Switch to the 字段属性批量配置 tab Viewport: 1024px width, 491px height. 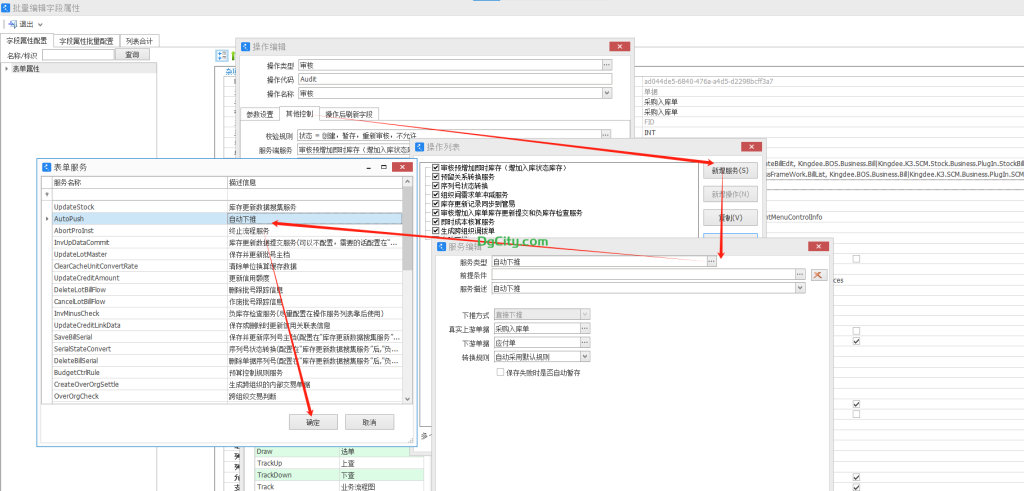88,41
